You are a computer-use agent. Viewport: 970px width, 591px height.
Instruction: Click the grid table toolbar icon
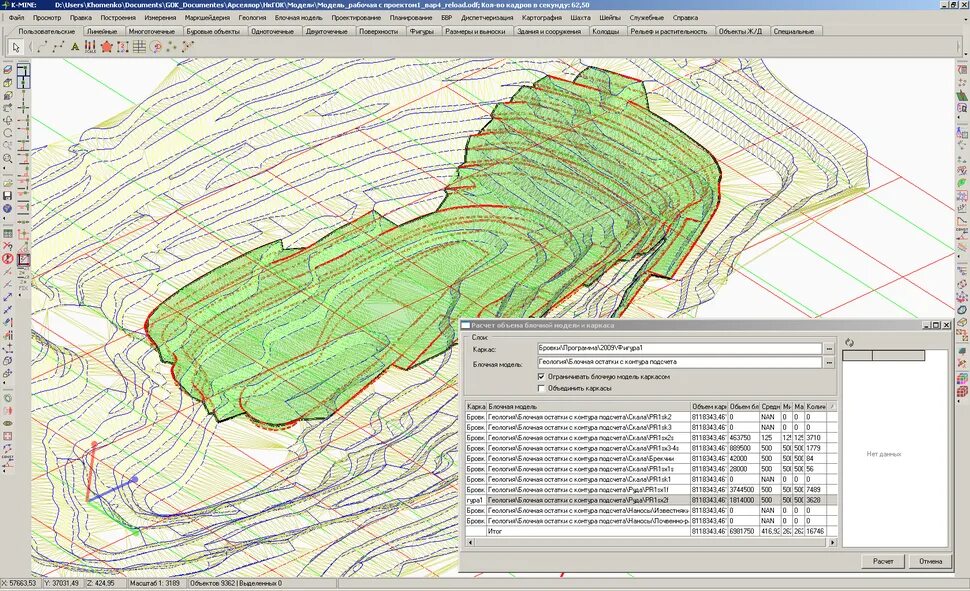point(139,46)
